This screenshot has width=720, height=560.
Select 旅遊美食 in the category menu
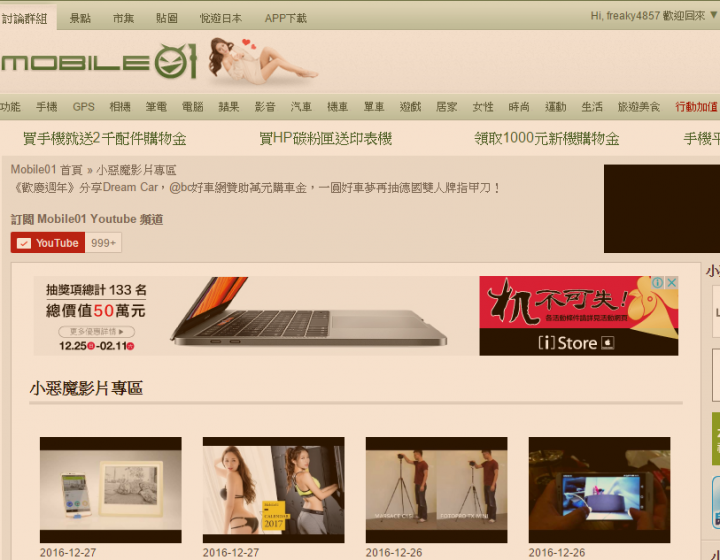click(x=639, y=107)
